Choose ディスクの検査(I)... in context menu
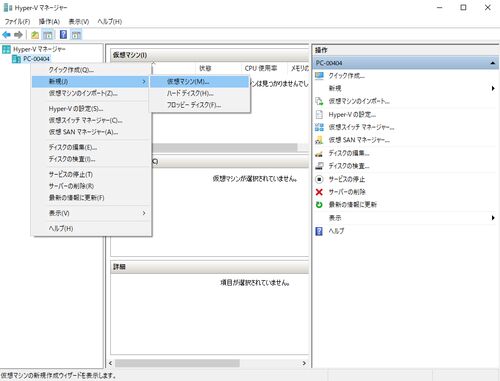The height and width of the screenshot is (381, 500). pyautogui.click(x=91, y=159)
